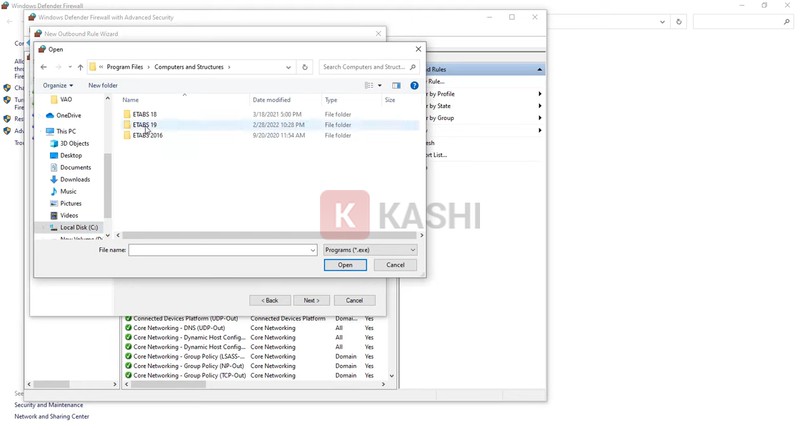Viewport: 800px width, 430px height.
Task: Select This PC in navigation pane
Action: (66, 131)
